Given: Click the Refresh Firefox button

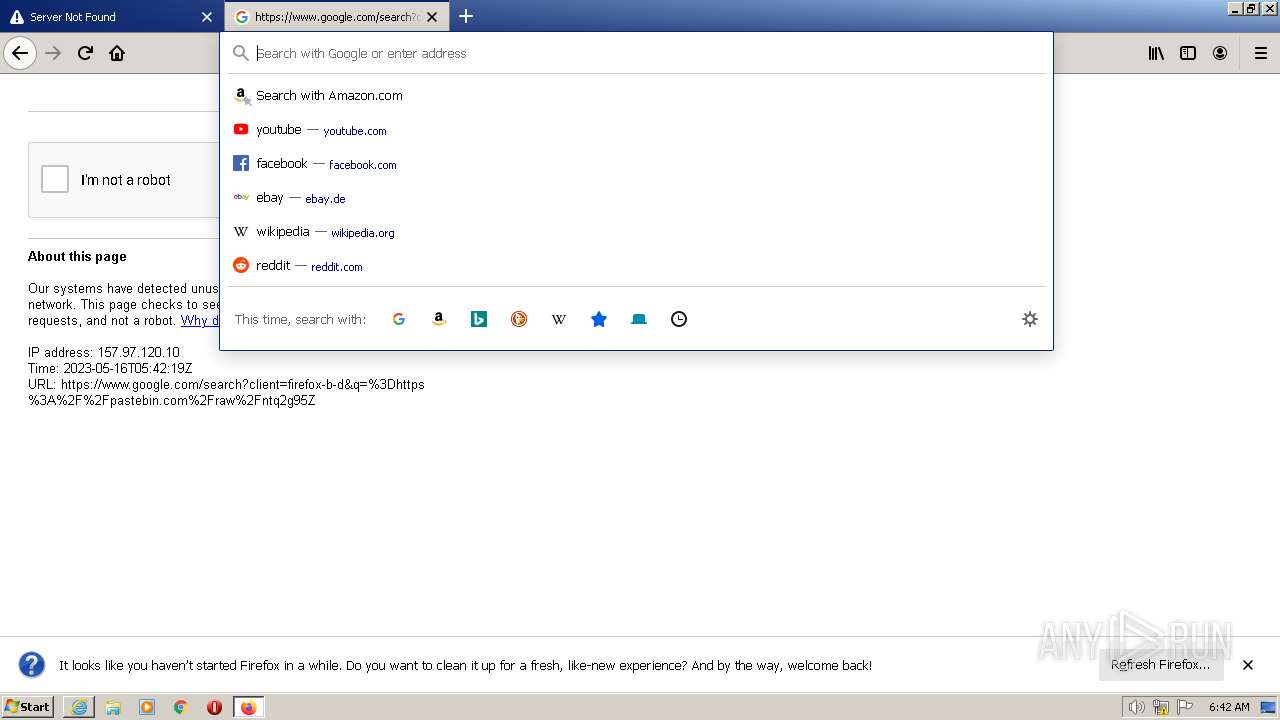Looking at the screenshot, I should [x=1160, y=665].
